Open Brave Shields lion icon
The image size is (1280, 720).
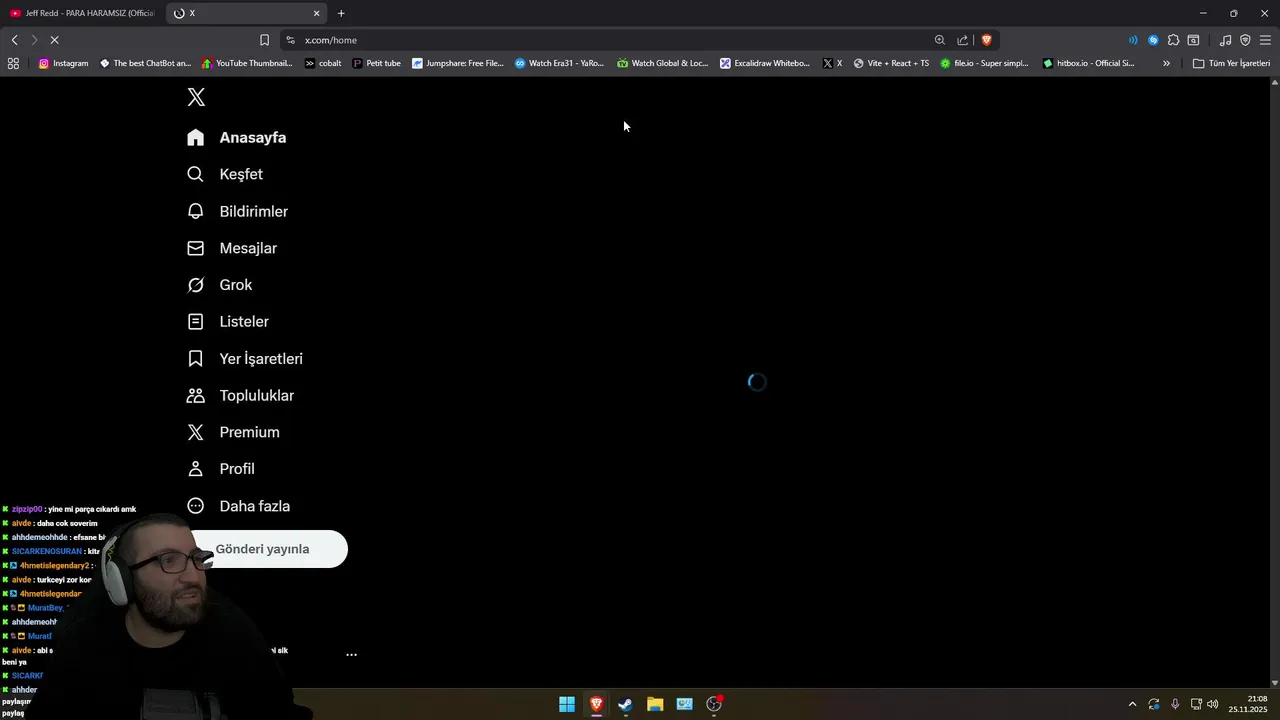point(986,40)
